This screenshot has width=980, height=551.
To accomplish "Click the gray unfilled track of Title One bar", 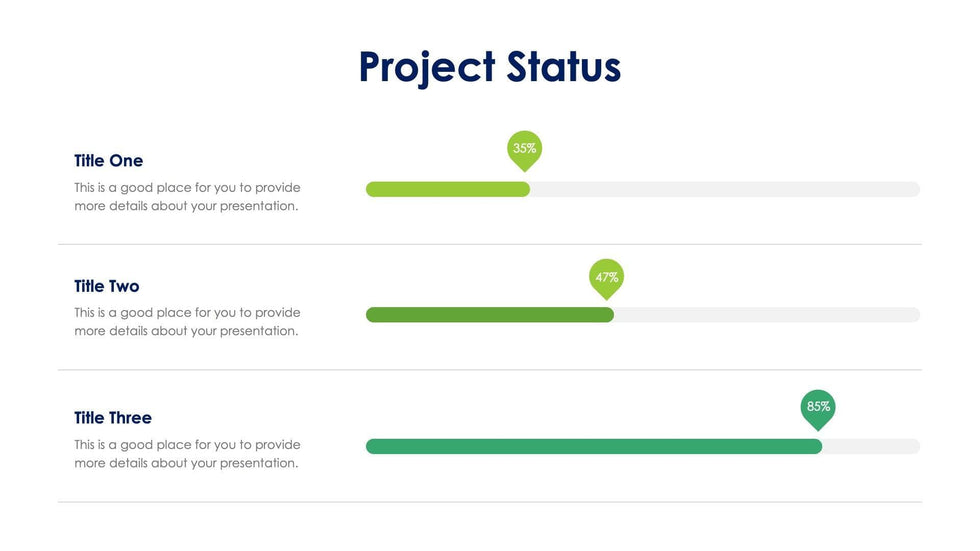I will [724, 189].
